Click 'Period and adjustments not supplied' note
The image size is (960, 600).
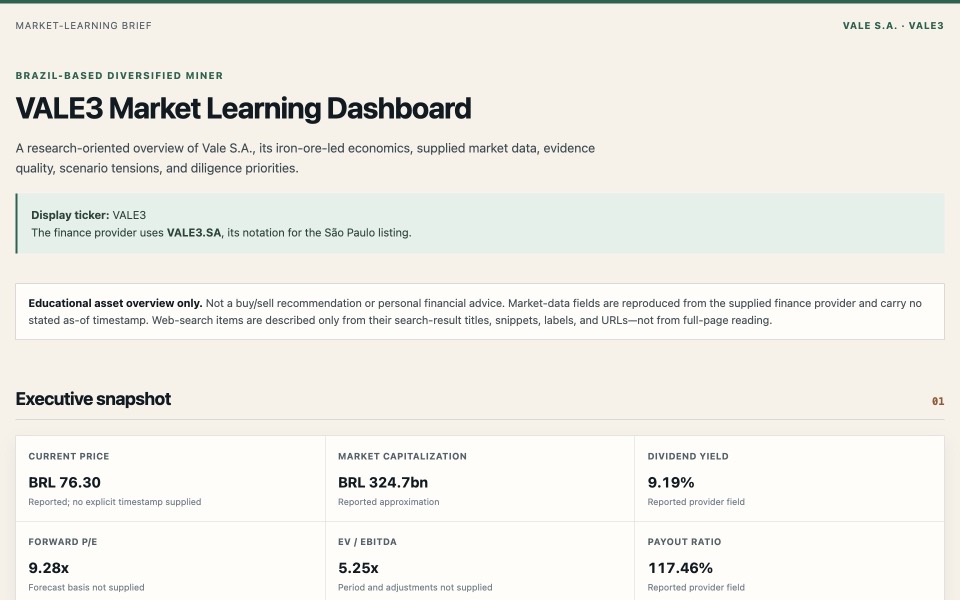pyautogui.click(x=415, y=588)
